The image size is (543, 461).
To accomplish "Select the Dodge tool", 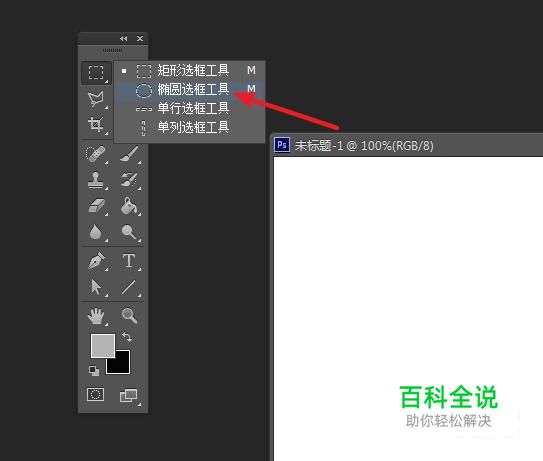I will click(x=129, y=232).
